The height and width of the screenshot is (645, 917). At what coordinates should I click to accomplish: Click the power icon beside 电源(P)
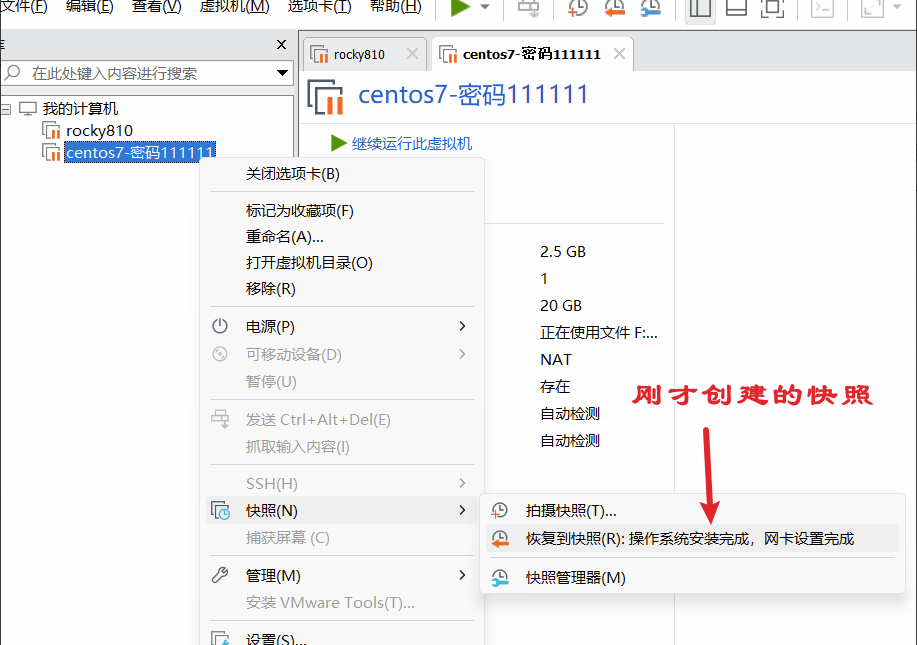(x=220, y=326)
